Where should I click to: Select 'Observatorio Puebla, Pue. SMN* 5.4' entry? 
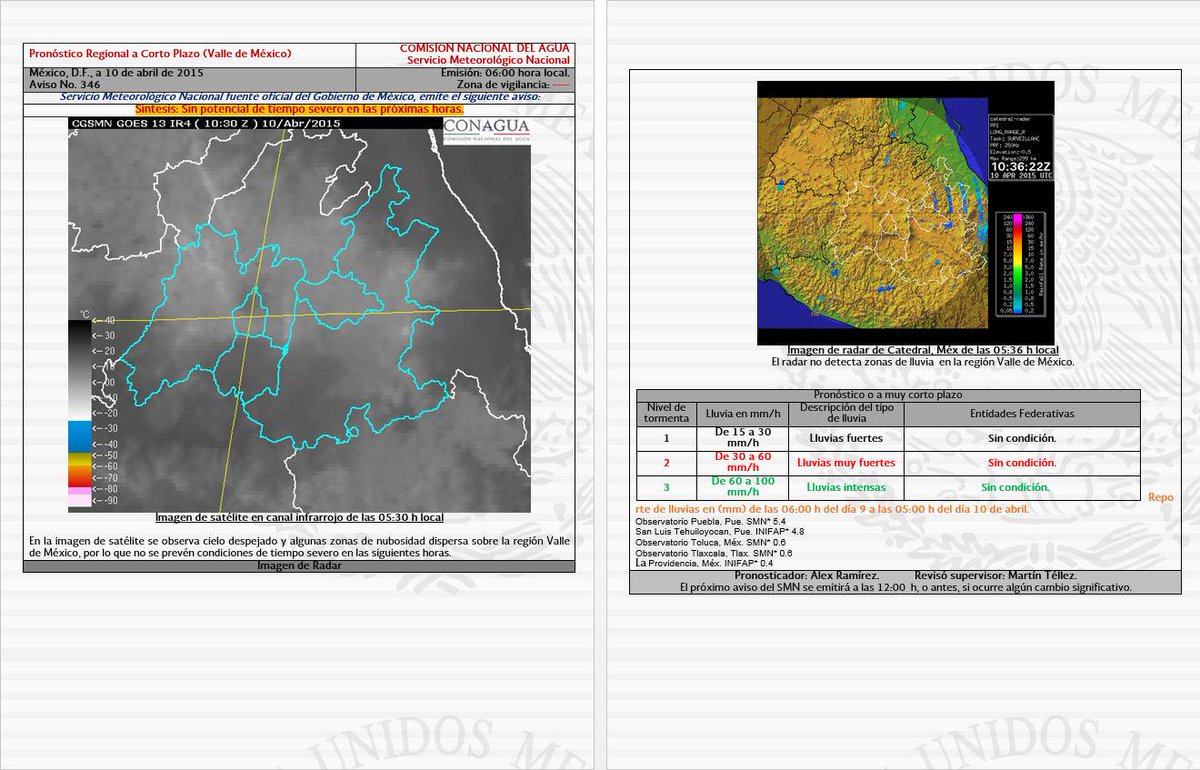pos(712,522)
